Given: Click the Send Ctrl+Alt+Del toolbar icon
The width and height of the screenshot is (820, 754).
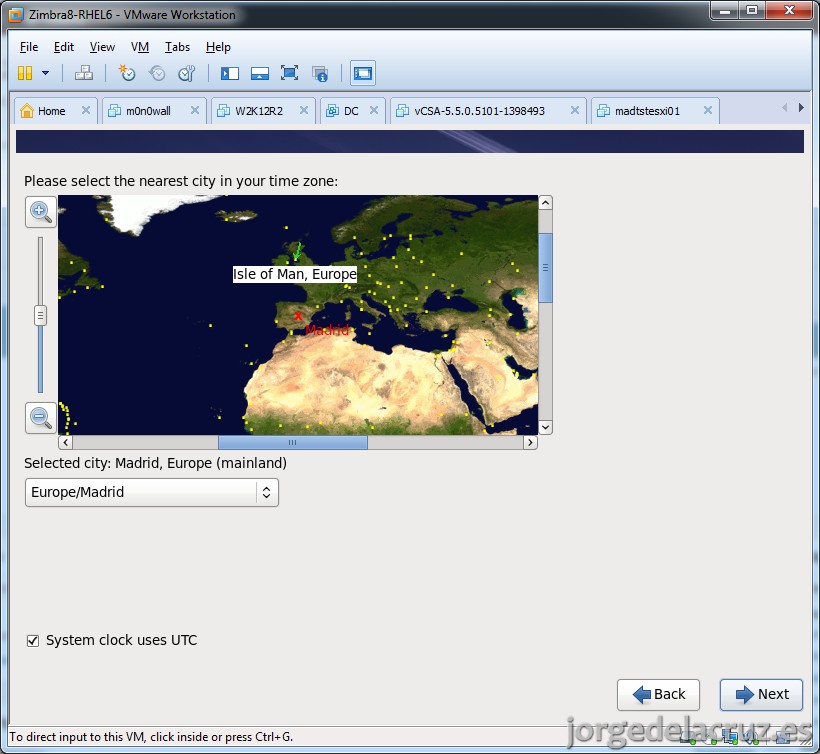Looking at the screenshot, I should 84,73.
